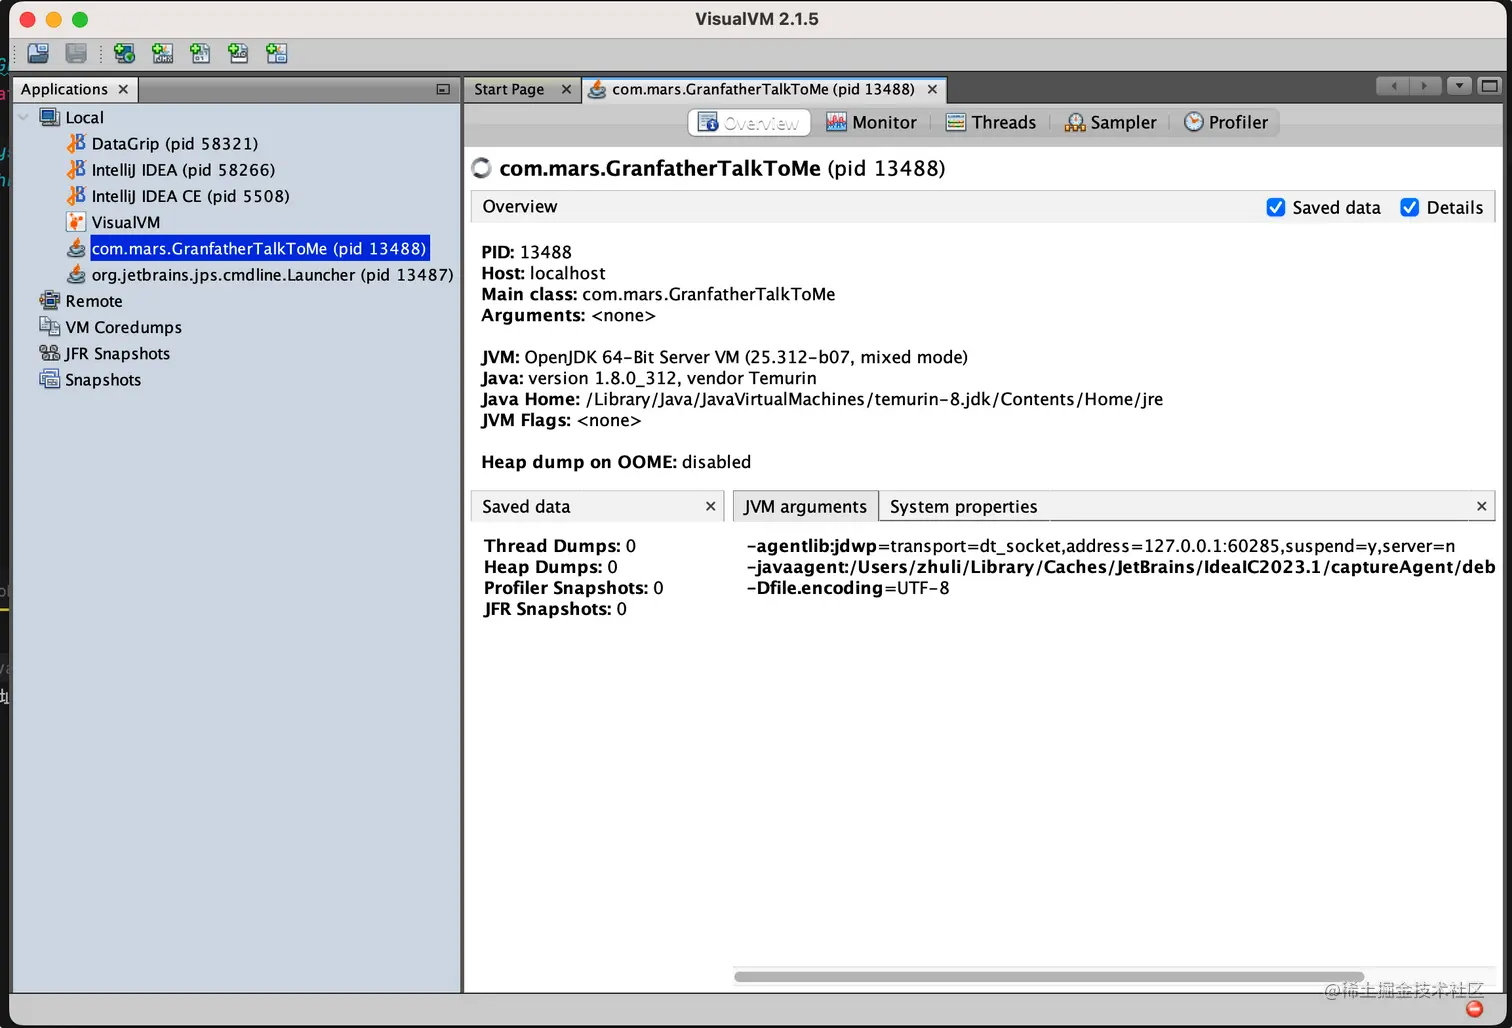
Task: Click the Add JMX Connection toolbar icon
Action: tap(162, 53)
